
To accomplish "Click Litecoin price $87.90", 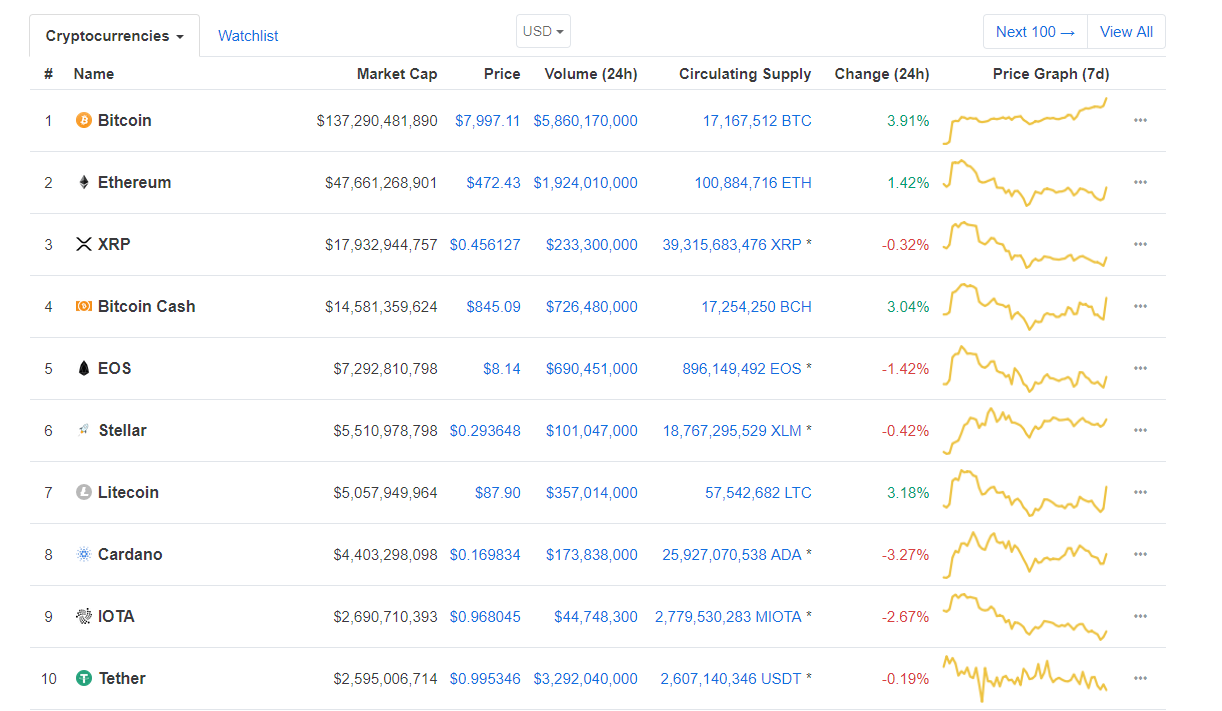I will 498,493.
